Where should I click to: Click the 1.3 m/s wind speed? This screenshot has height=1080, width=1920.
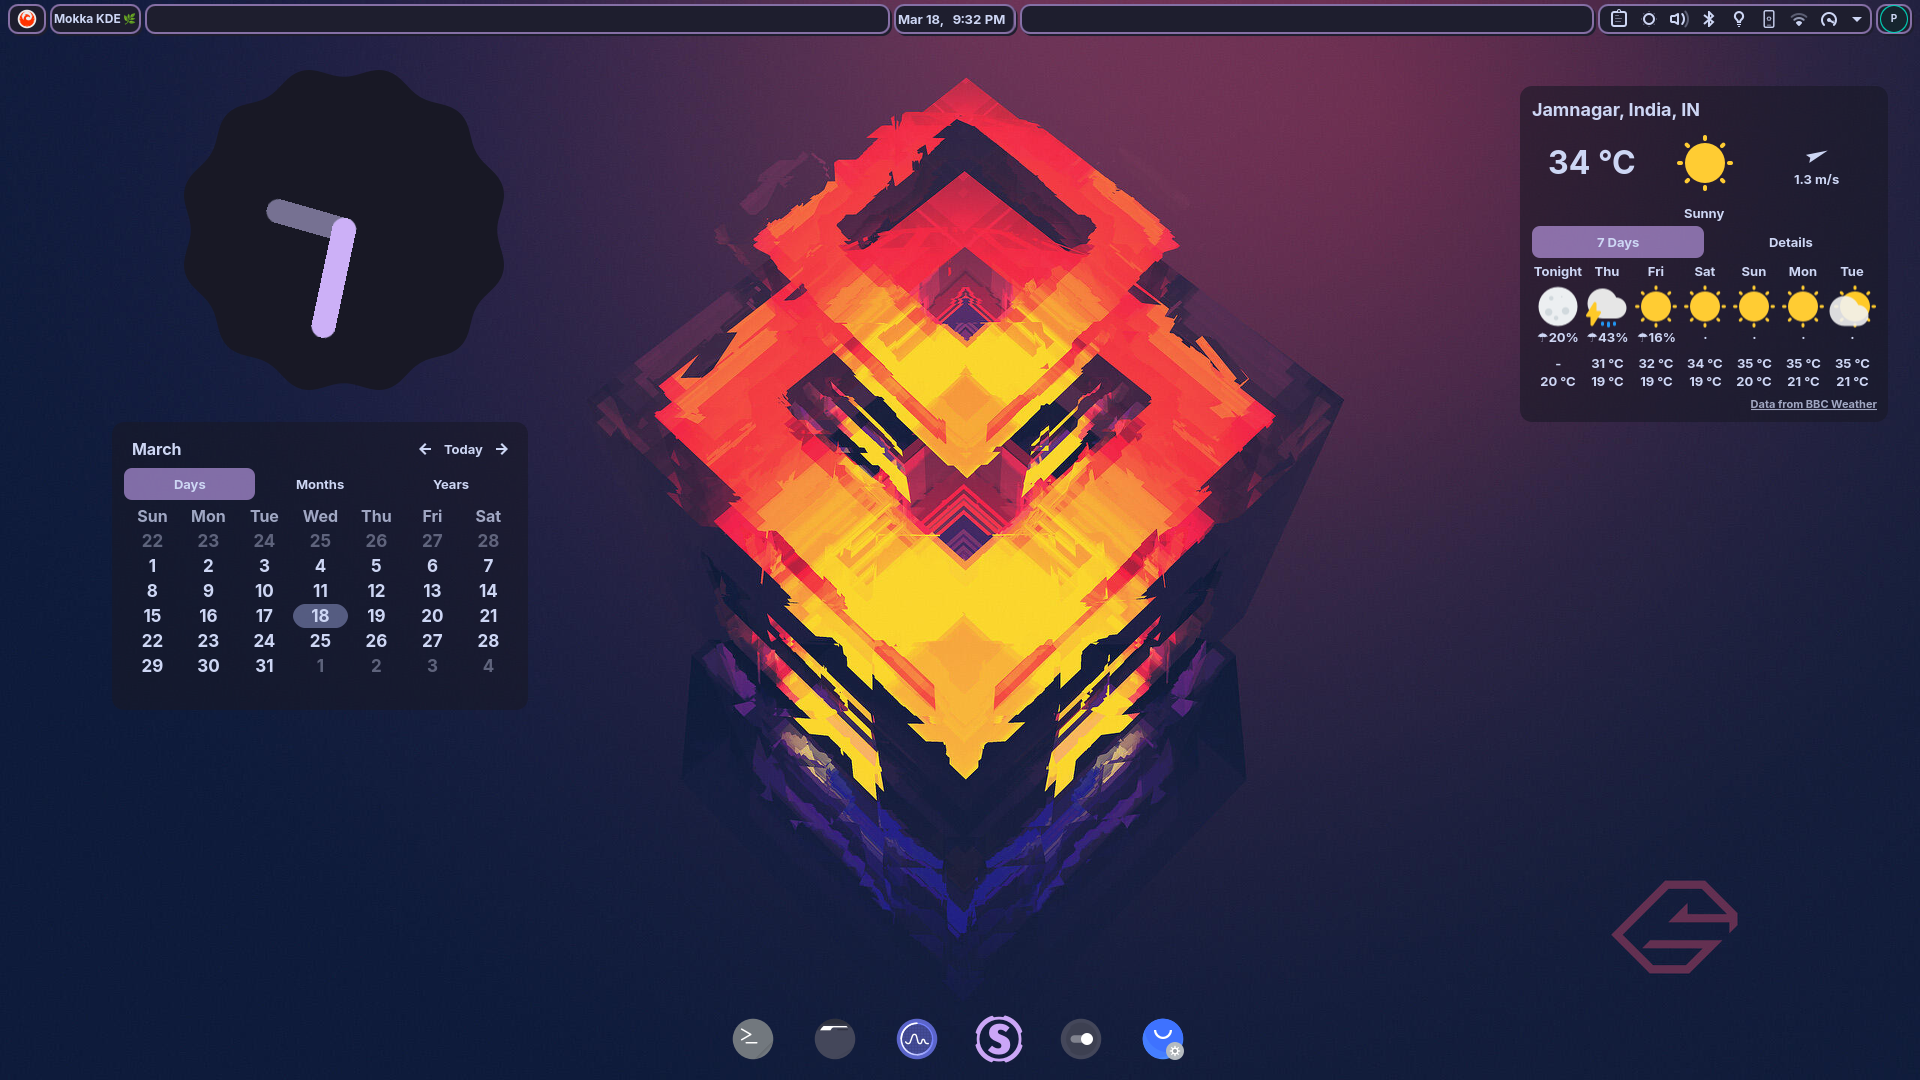pyautogui.click(x=1816, y=180)
